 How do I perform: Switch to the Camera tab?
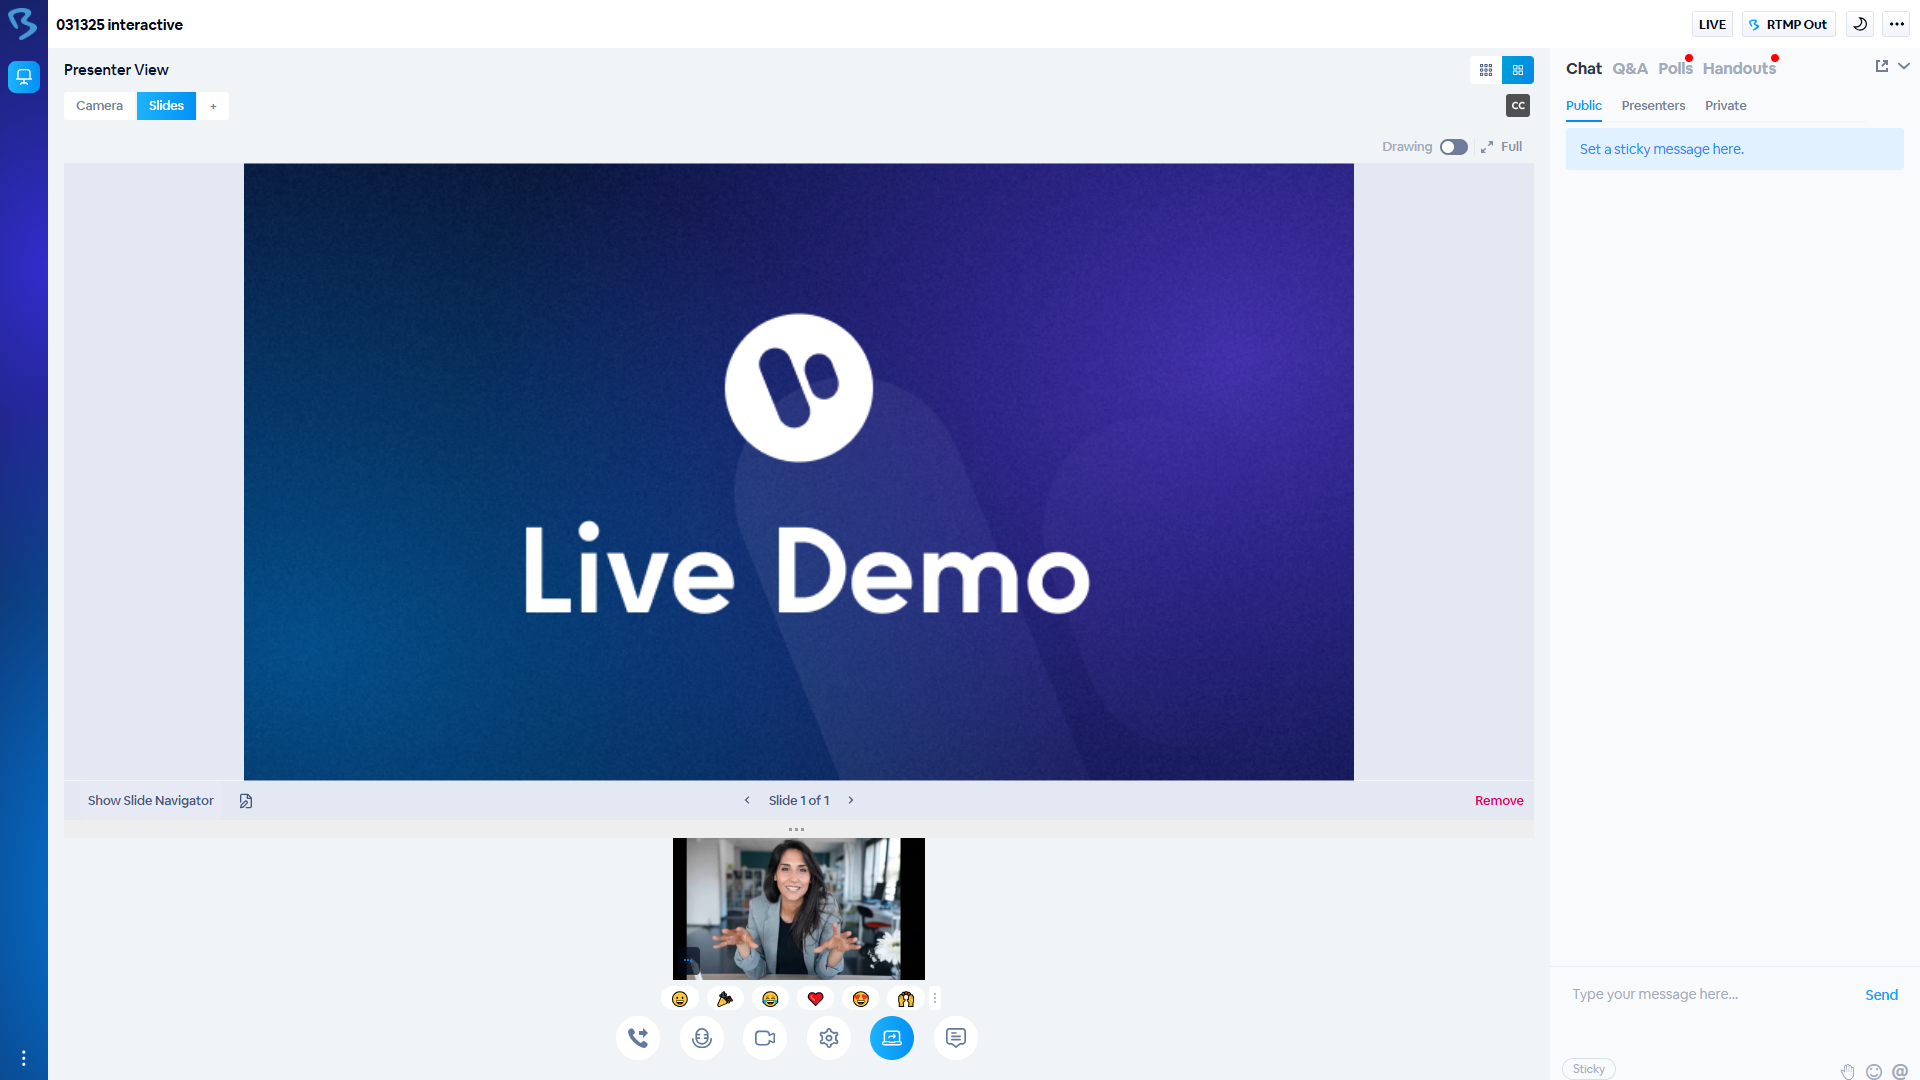point(99,106)
